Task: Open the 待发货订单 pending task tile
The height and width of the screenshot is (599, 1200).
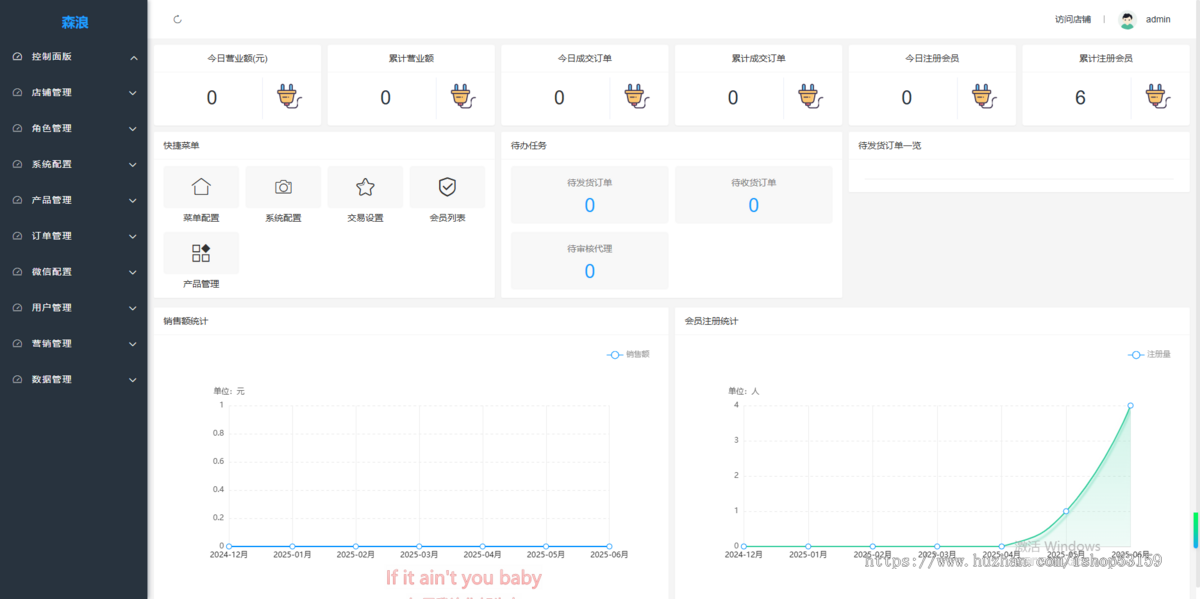Action: click(x=589, y=195)
